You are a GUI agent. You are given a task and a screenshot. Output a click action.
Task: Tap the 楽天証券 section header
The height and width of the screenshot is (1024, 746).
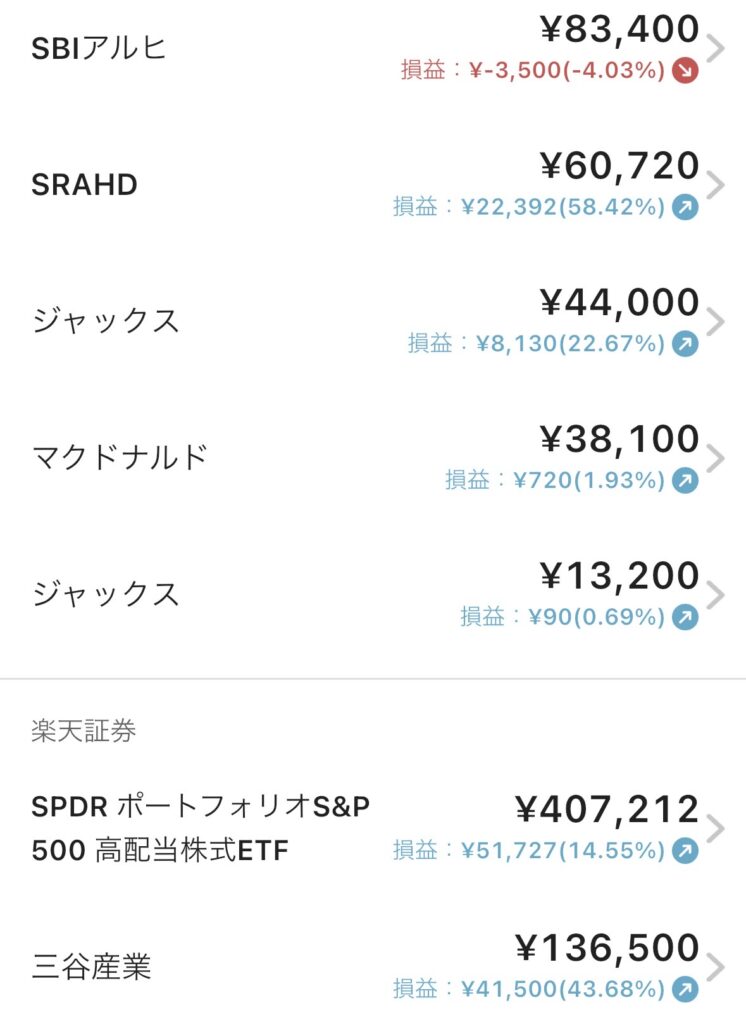(x=83, y=731)
